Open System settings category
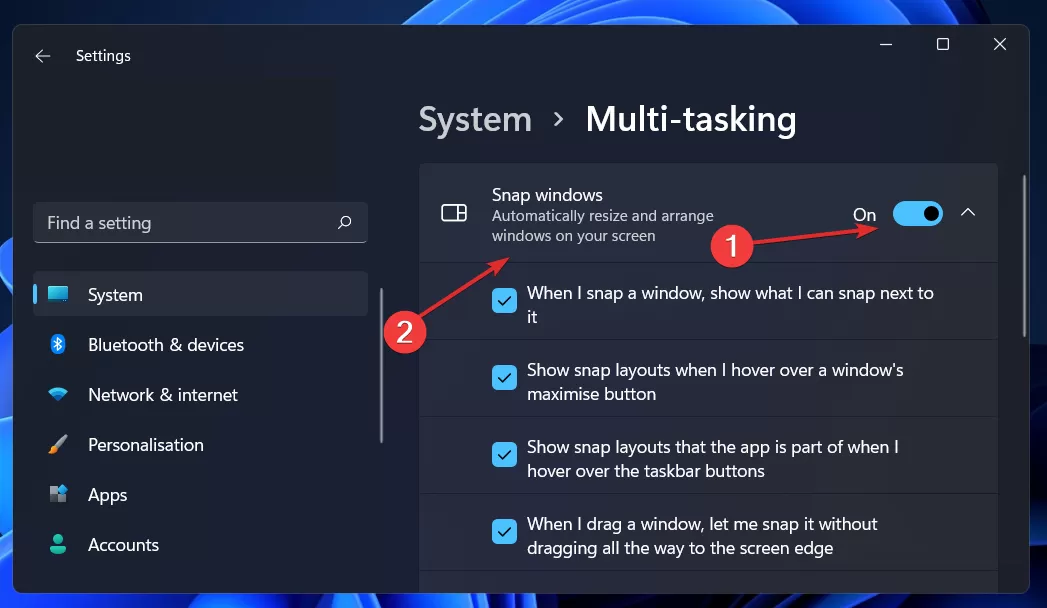The height and width of the screenshot is (608, 1047). [200, 294]
